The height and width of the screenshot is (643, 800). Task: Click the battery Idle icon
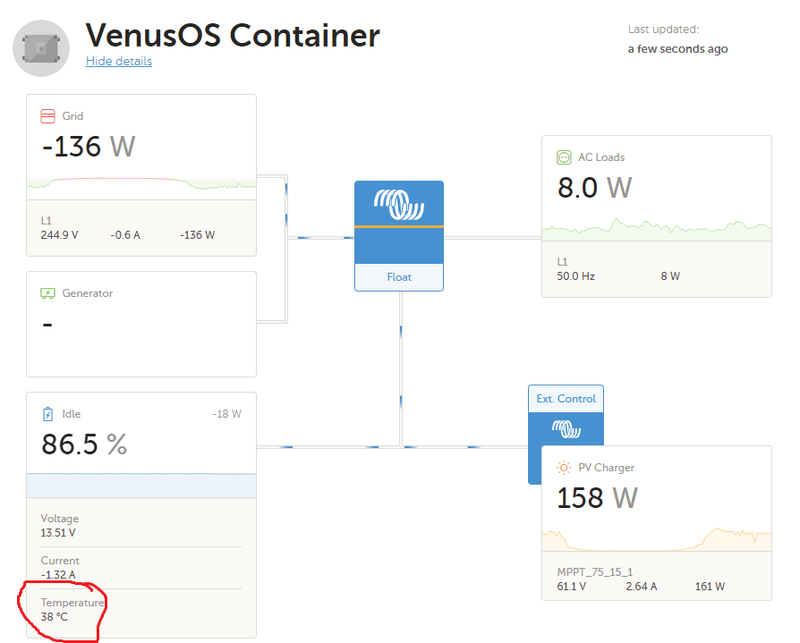click(x=47, y=414)
